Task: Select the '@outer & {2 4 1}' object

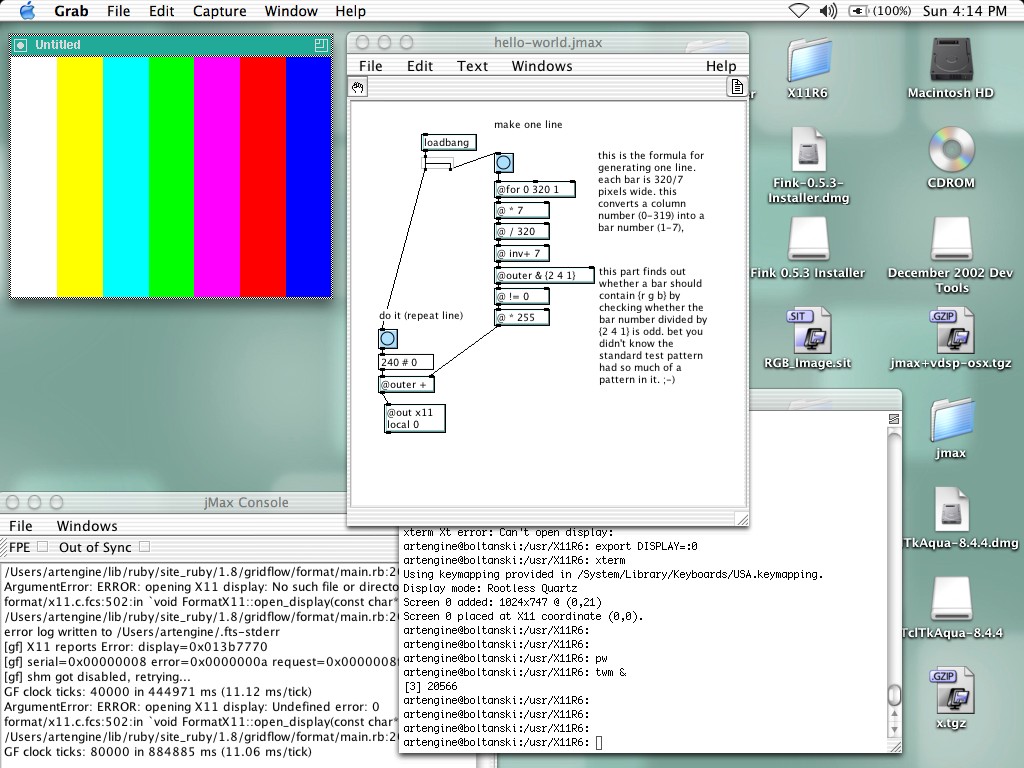Action: (x=545, y=276)
